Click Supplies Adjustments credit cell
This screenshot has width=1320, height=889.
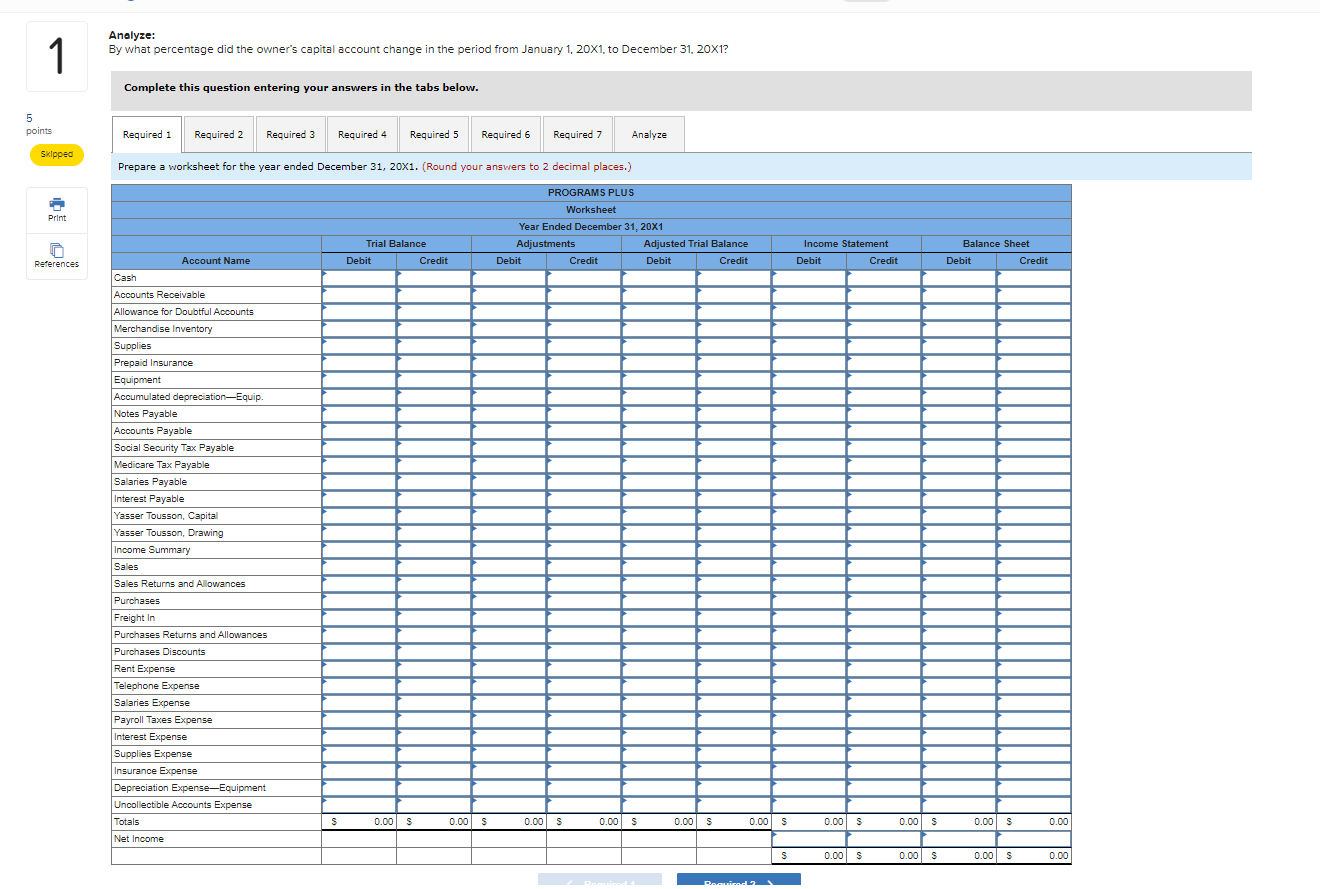(584, 346)
